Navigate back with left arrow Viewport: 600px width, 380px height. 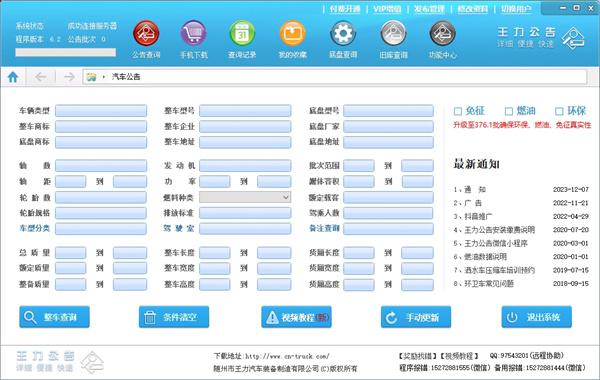click(41, 77)
